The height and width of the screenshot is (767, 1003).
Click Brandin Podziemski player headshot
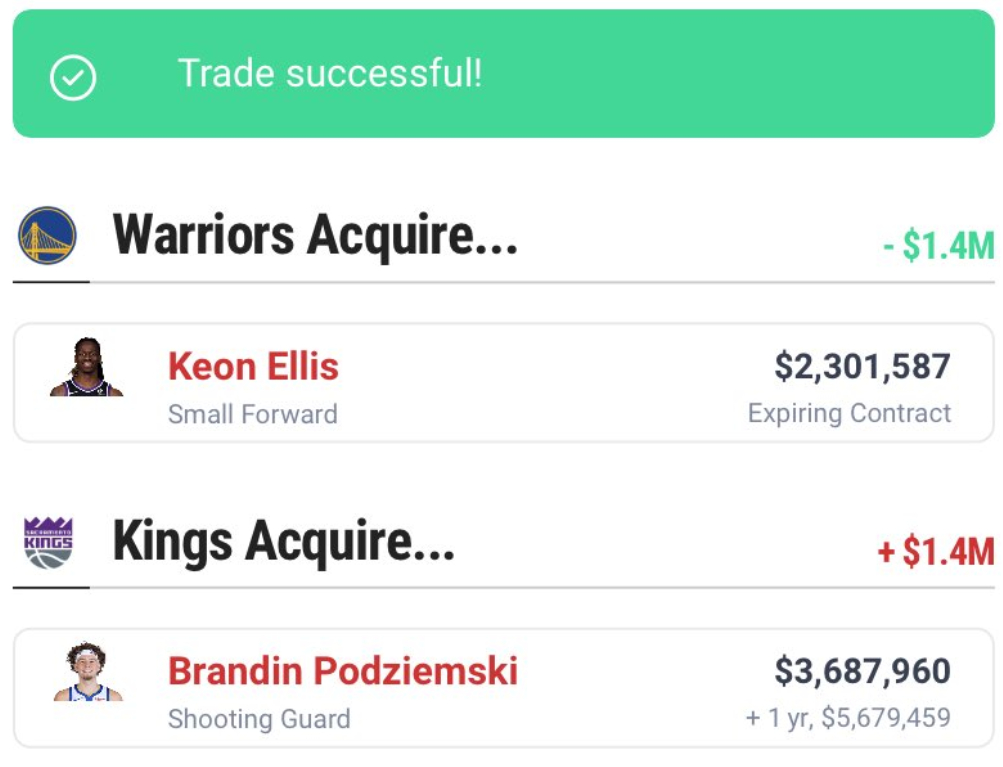tap(87, 672)
